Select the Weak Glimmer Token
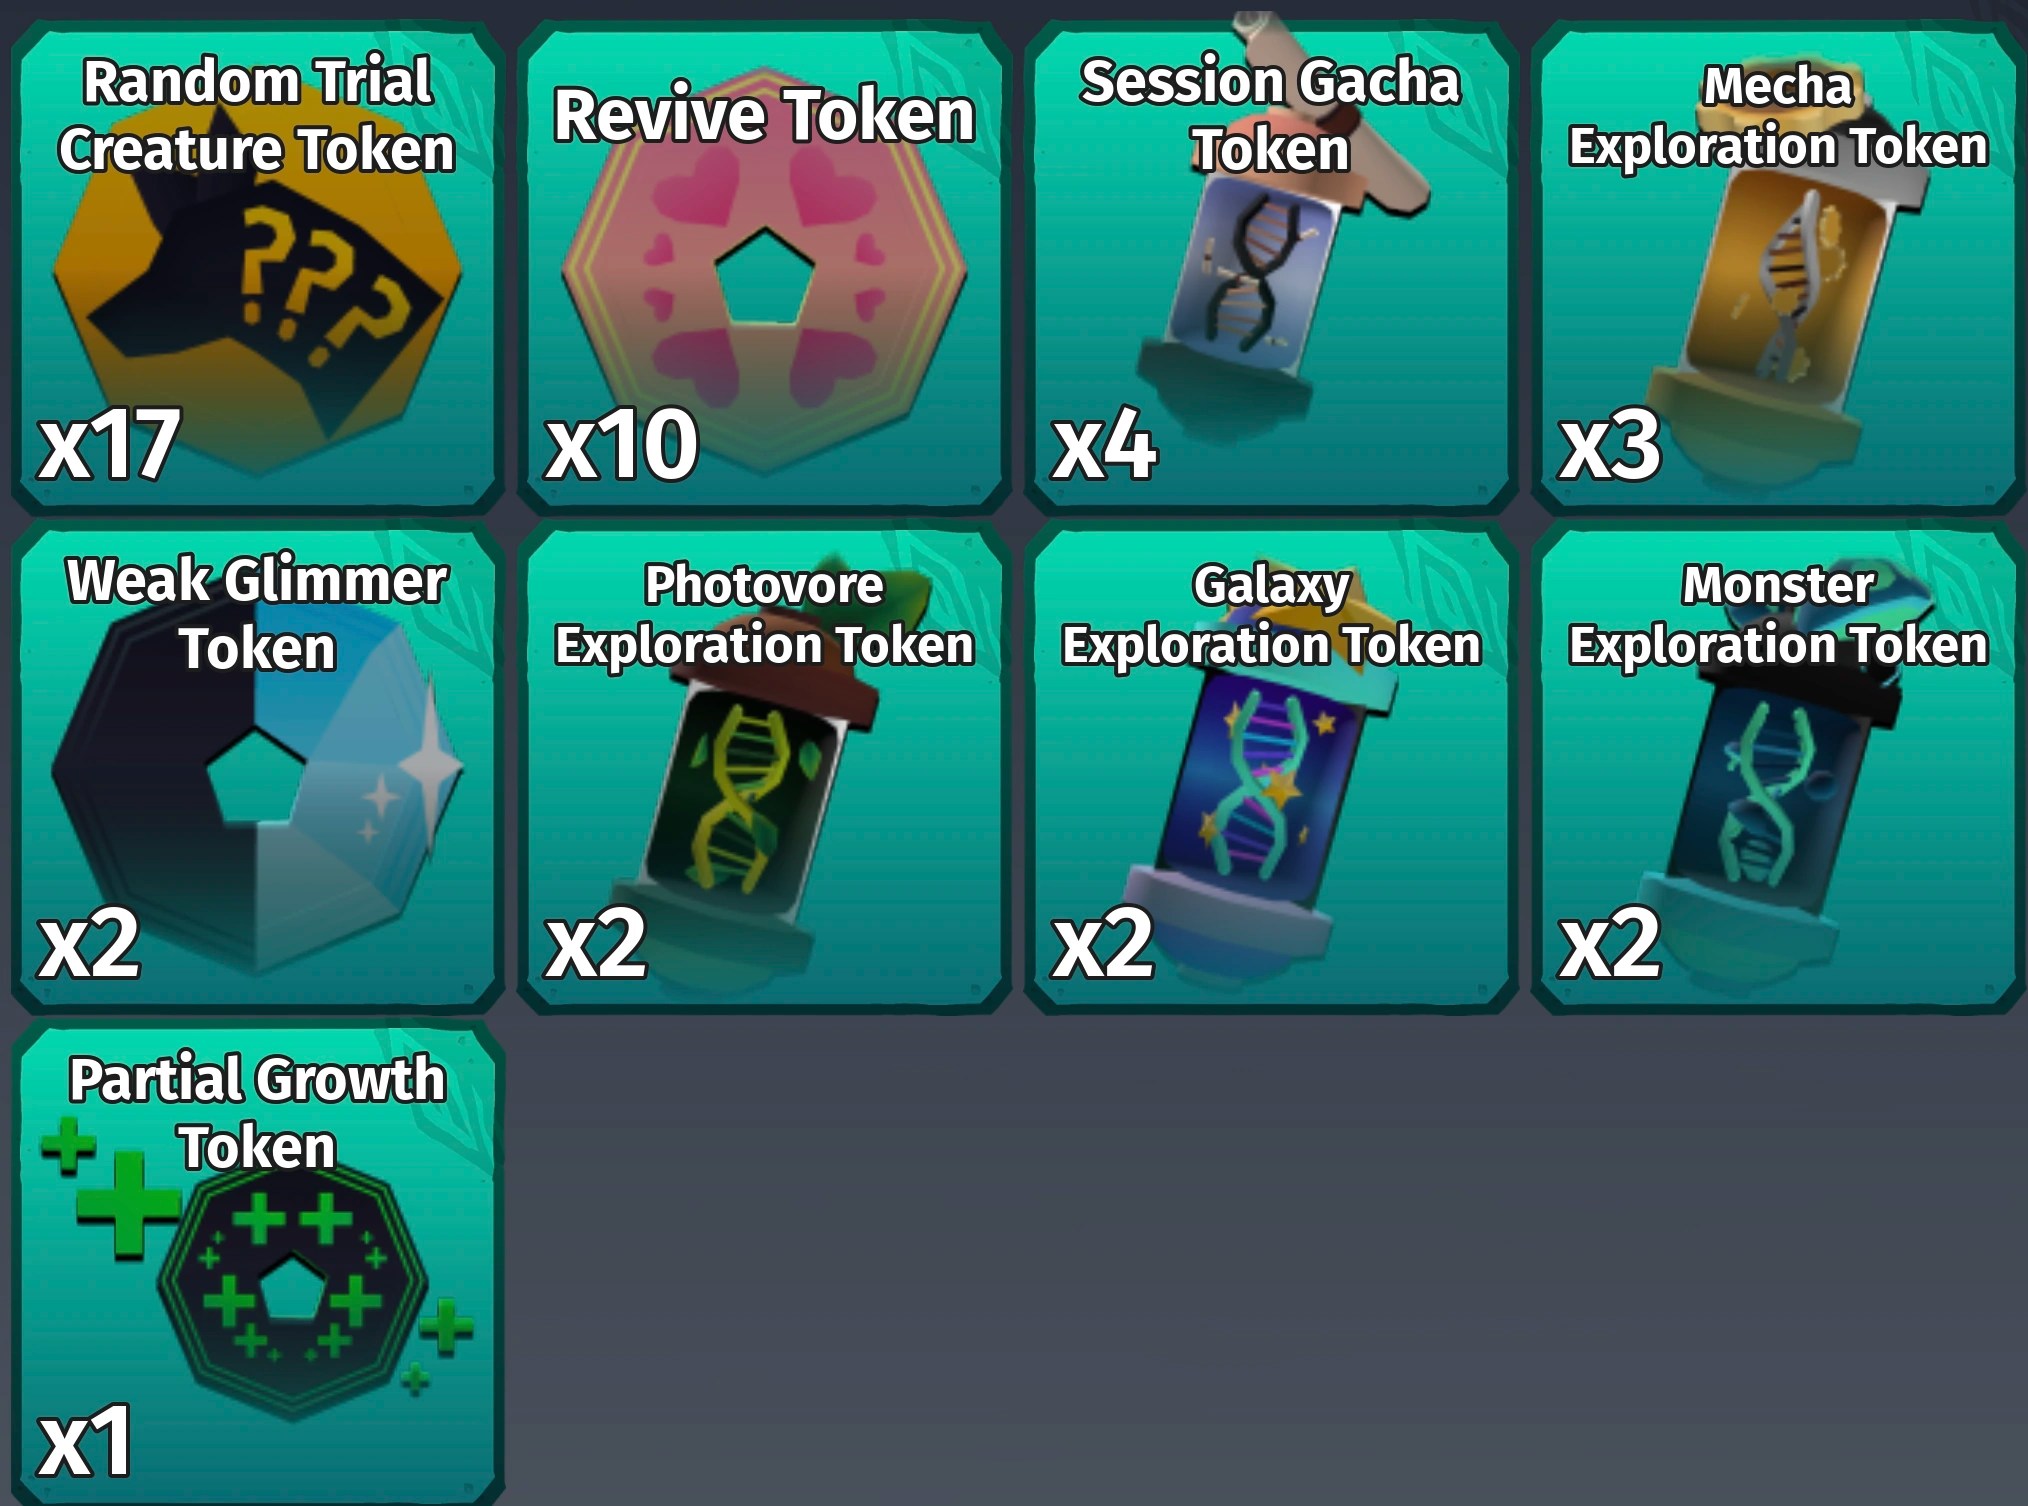The image size is (2028, 1506). (257, 767)
